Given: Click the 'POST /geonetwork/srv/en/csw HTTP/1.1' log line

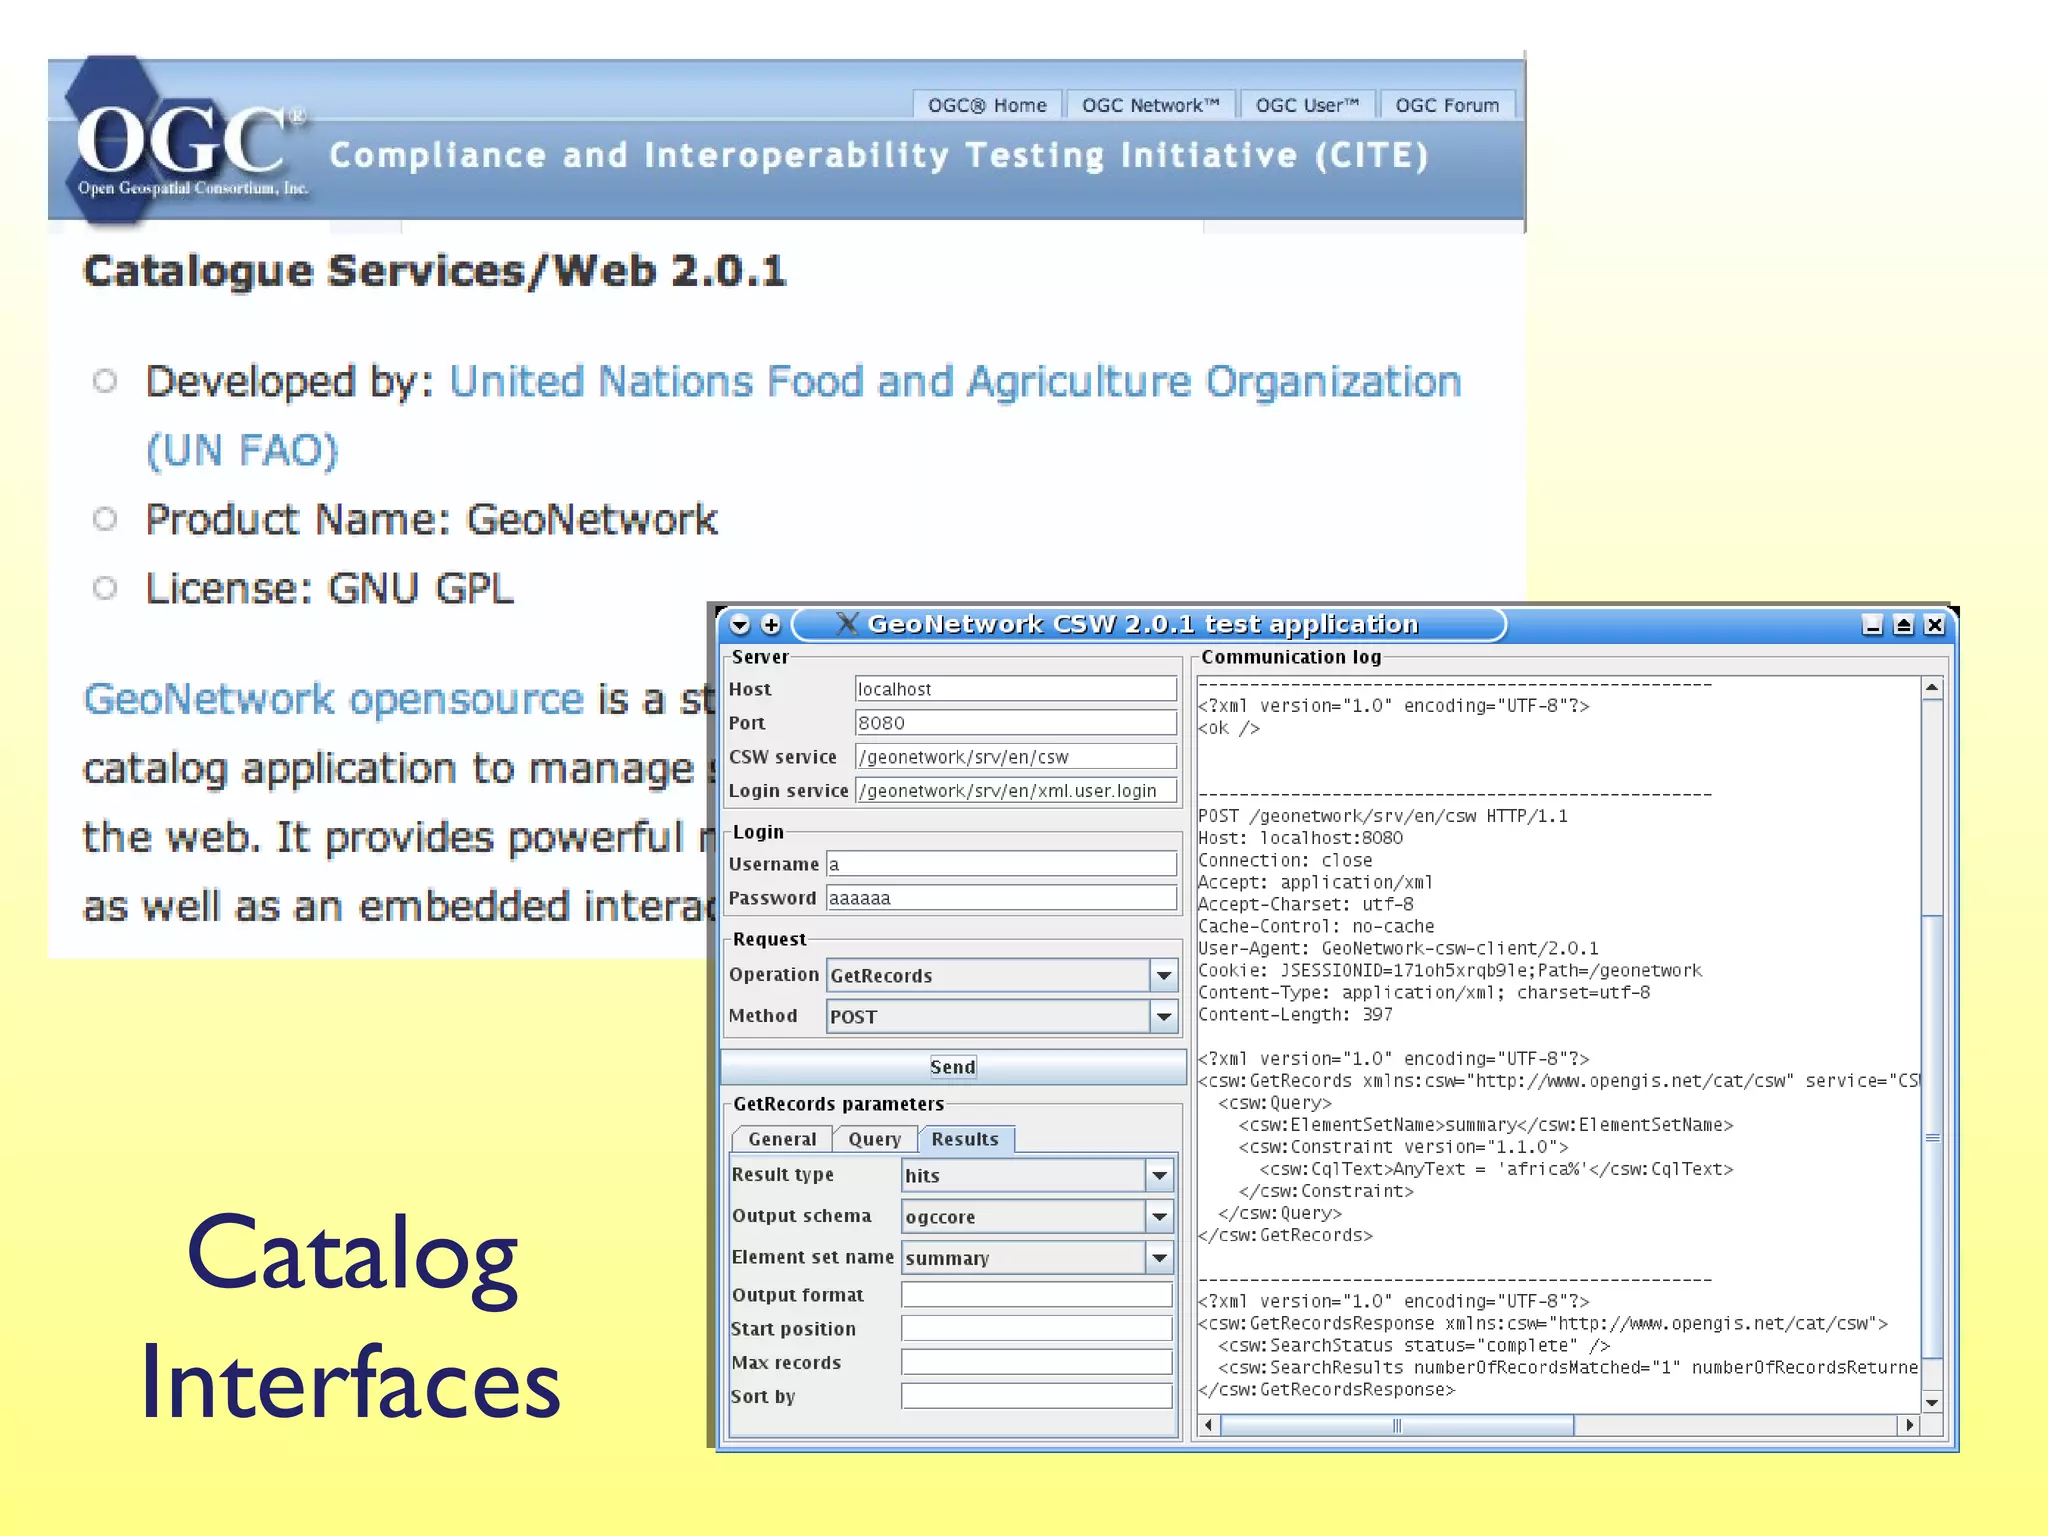Looking at the screenshot, I should click(x=1383, y=816).
